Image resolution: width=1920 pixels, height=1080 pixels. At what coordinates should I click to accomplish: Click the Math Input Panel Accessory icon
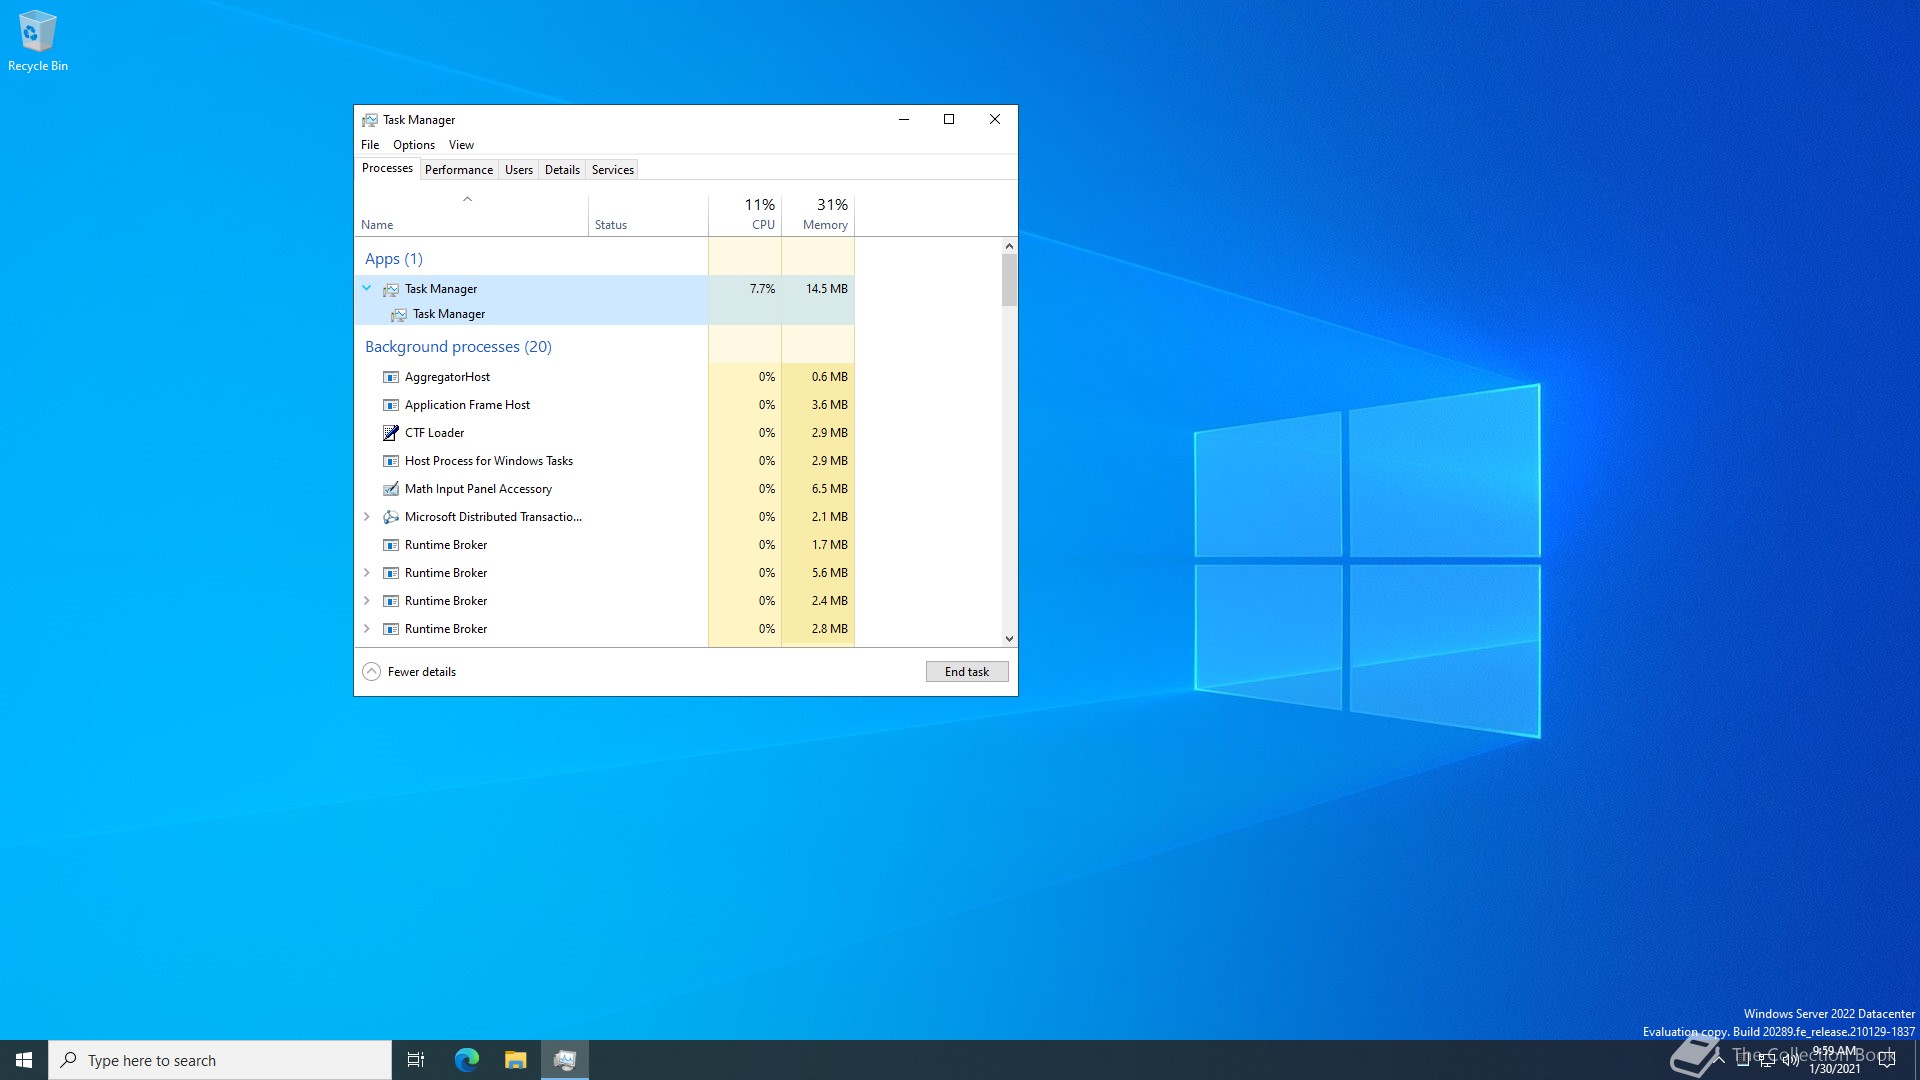tap(391, 489)
